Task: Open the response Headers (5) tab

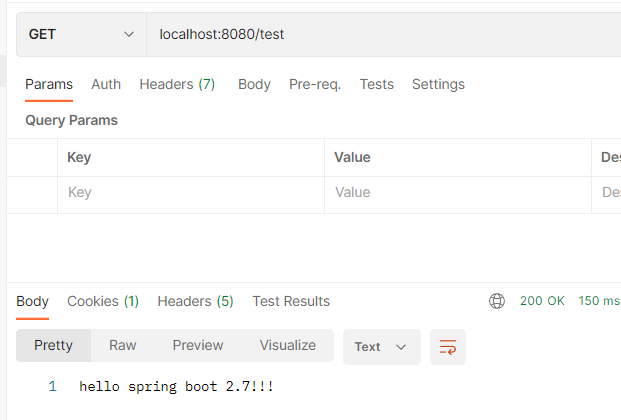Action: (195, 301)
